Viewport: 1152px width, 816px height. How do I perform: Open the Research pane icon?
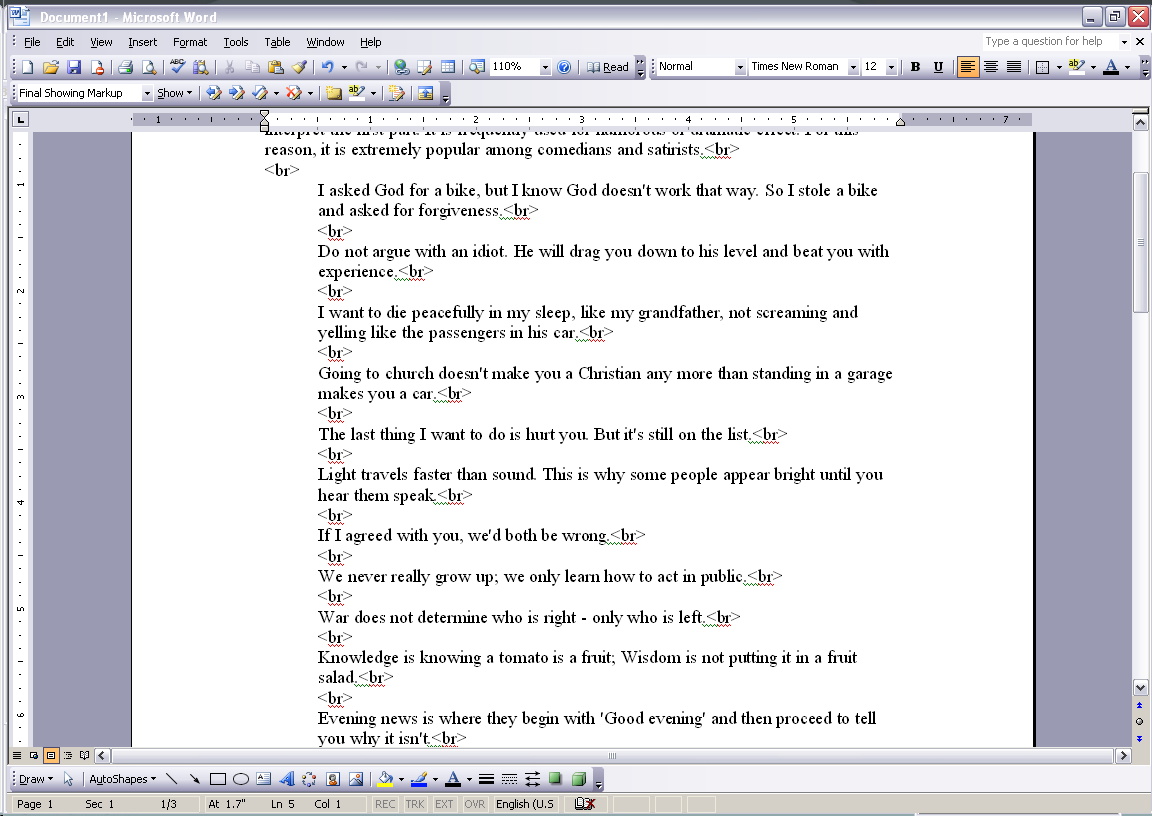point(200,67)
